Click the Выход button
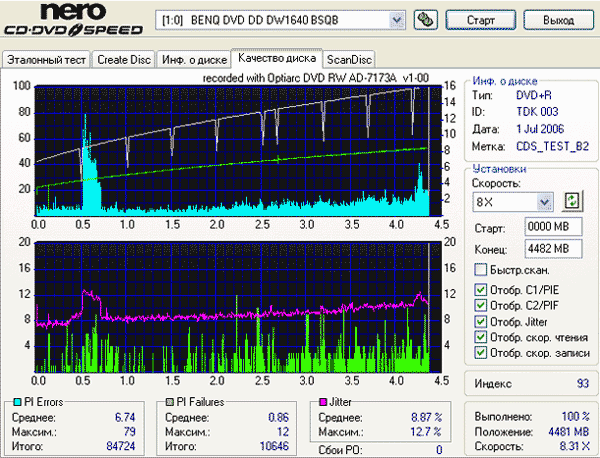The width and height of the screenshot is (600, 458). click(x=559, y=20)
